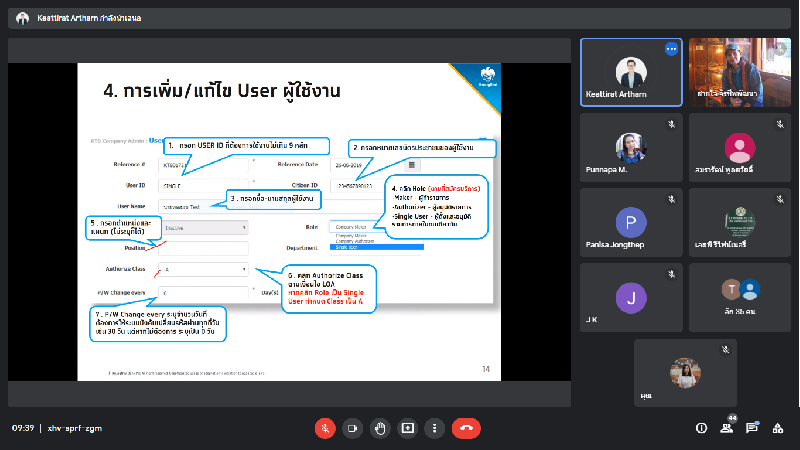Click the presenter avatar in top bar
This screenshot has width=800, height=450.
pyautogui.click(x=22, y=18)
